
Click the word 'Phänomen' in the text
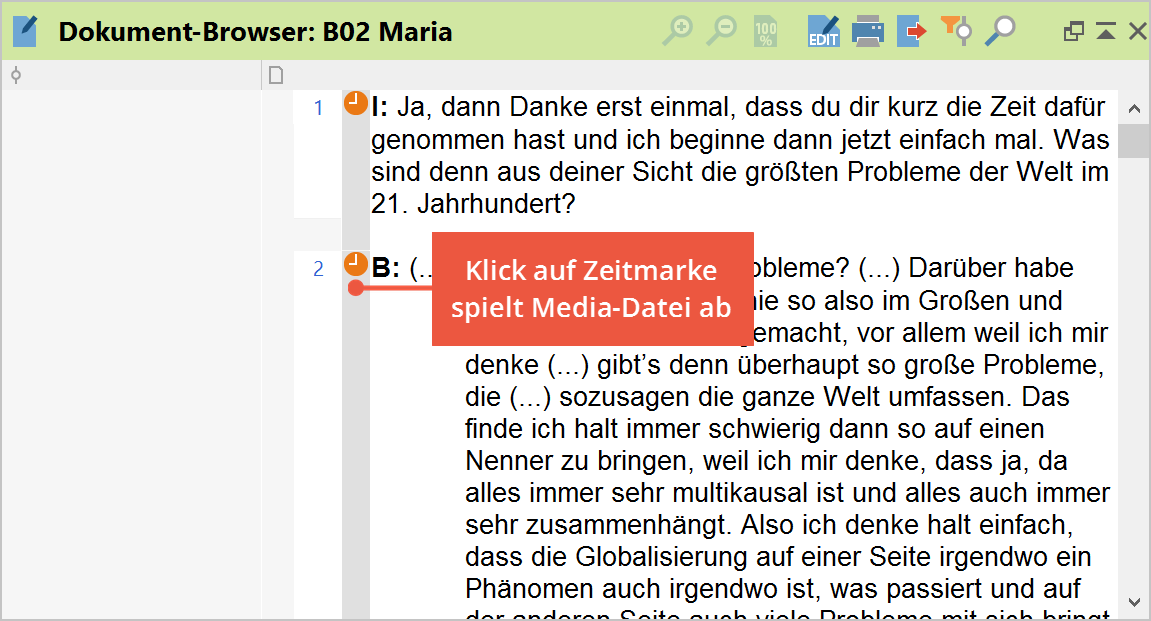click(x=530, y=589)
